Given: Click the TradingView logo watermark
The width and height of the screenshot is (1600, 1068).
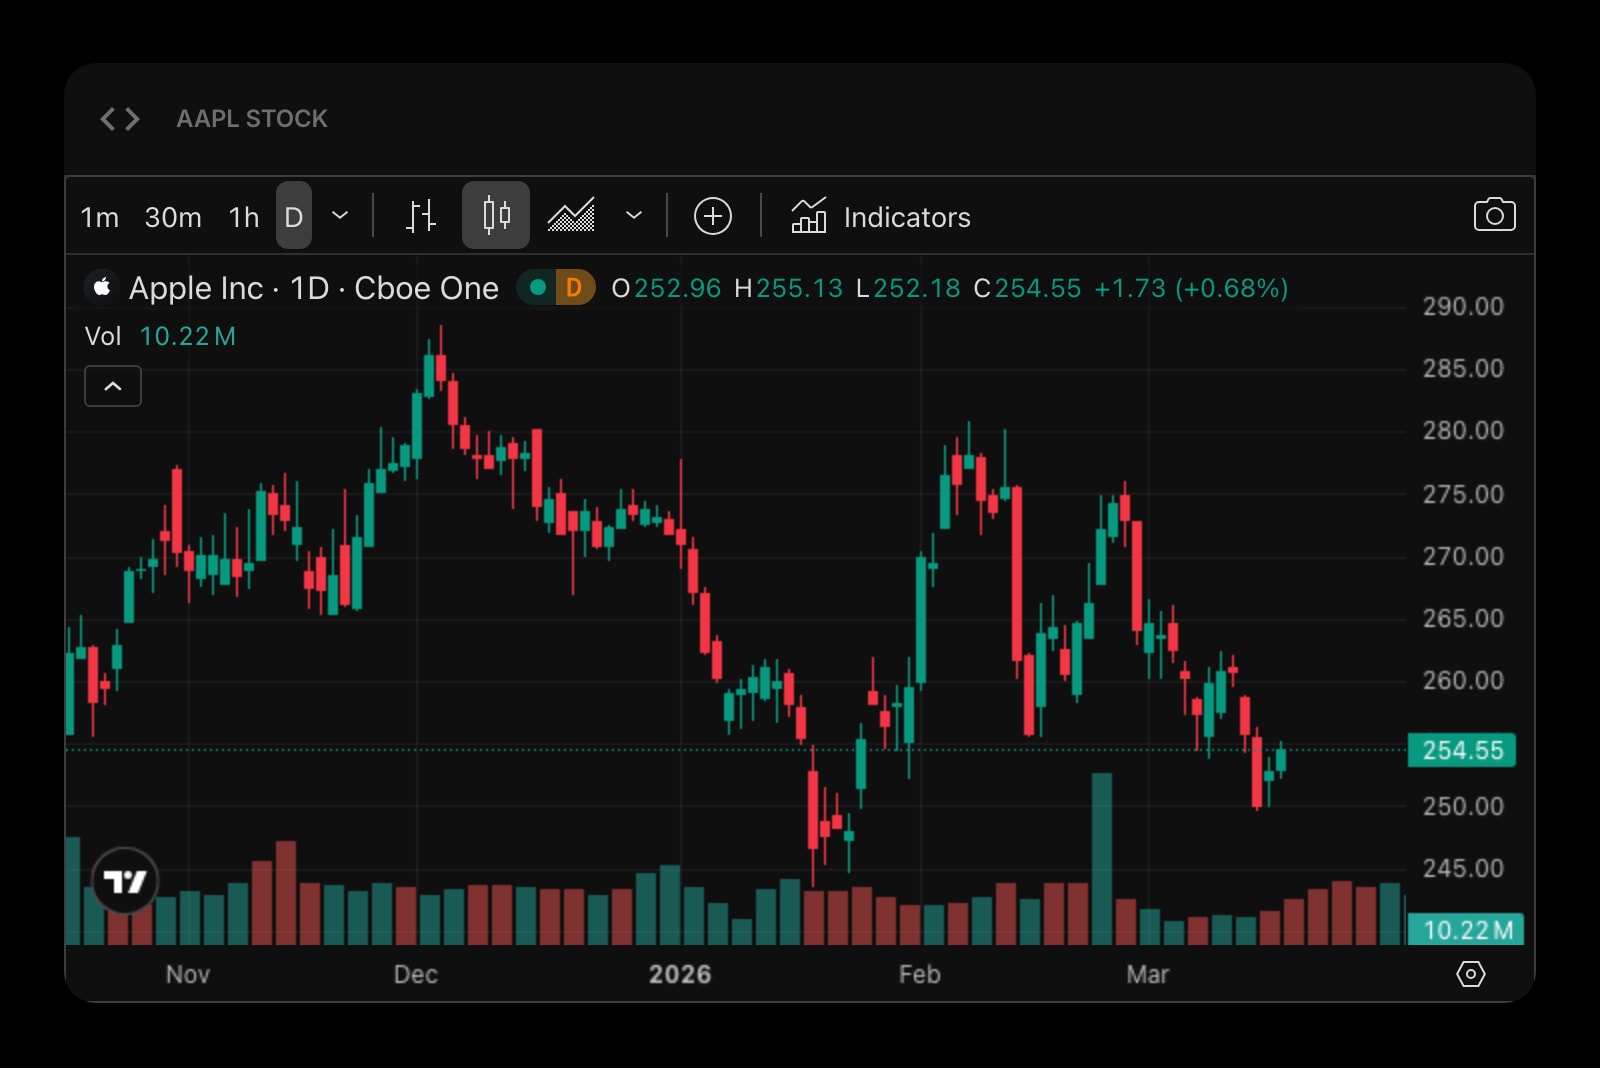Looking at the screenshot, I should tap(124, 881).
